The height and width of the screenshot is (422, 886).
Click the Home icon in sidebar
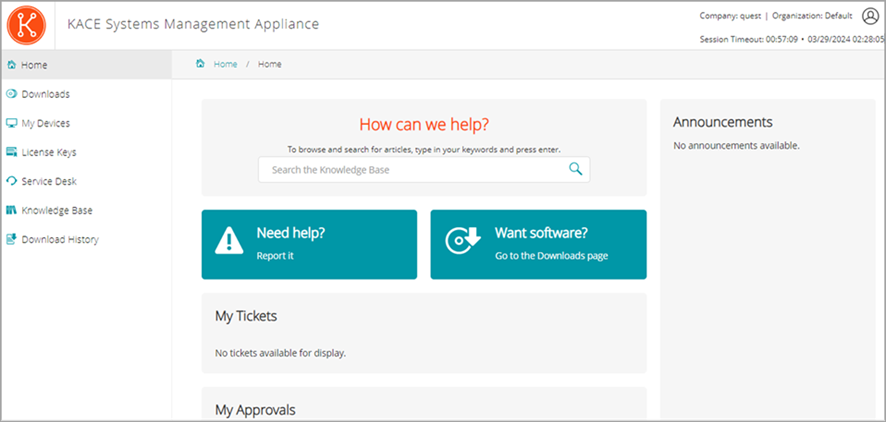click(11, 65)
